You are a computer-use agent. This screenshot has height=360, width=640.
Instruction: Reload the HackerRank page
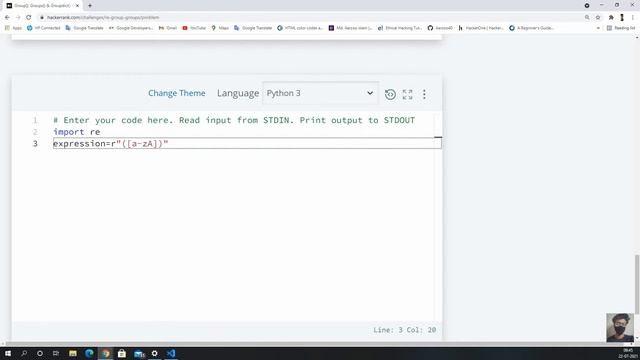[29, 18]
